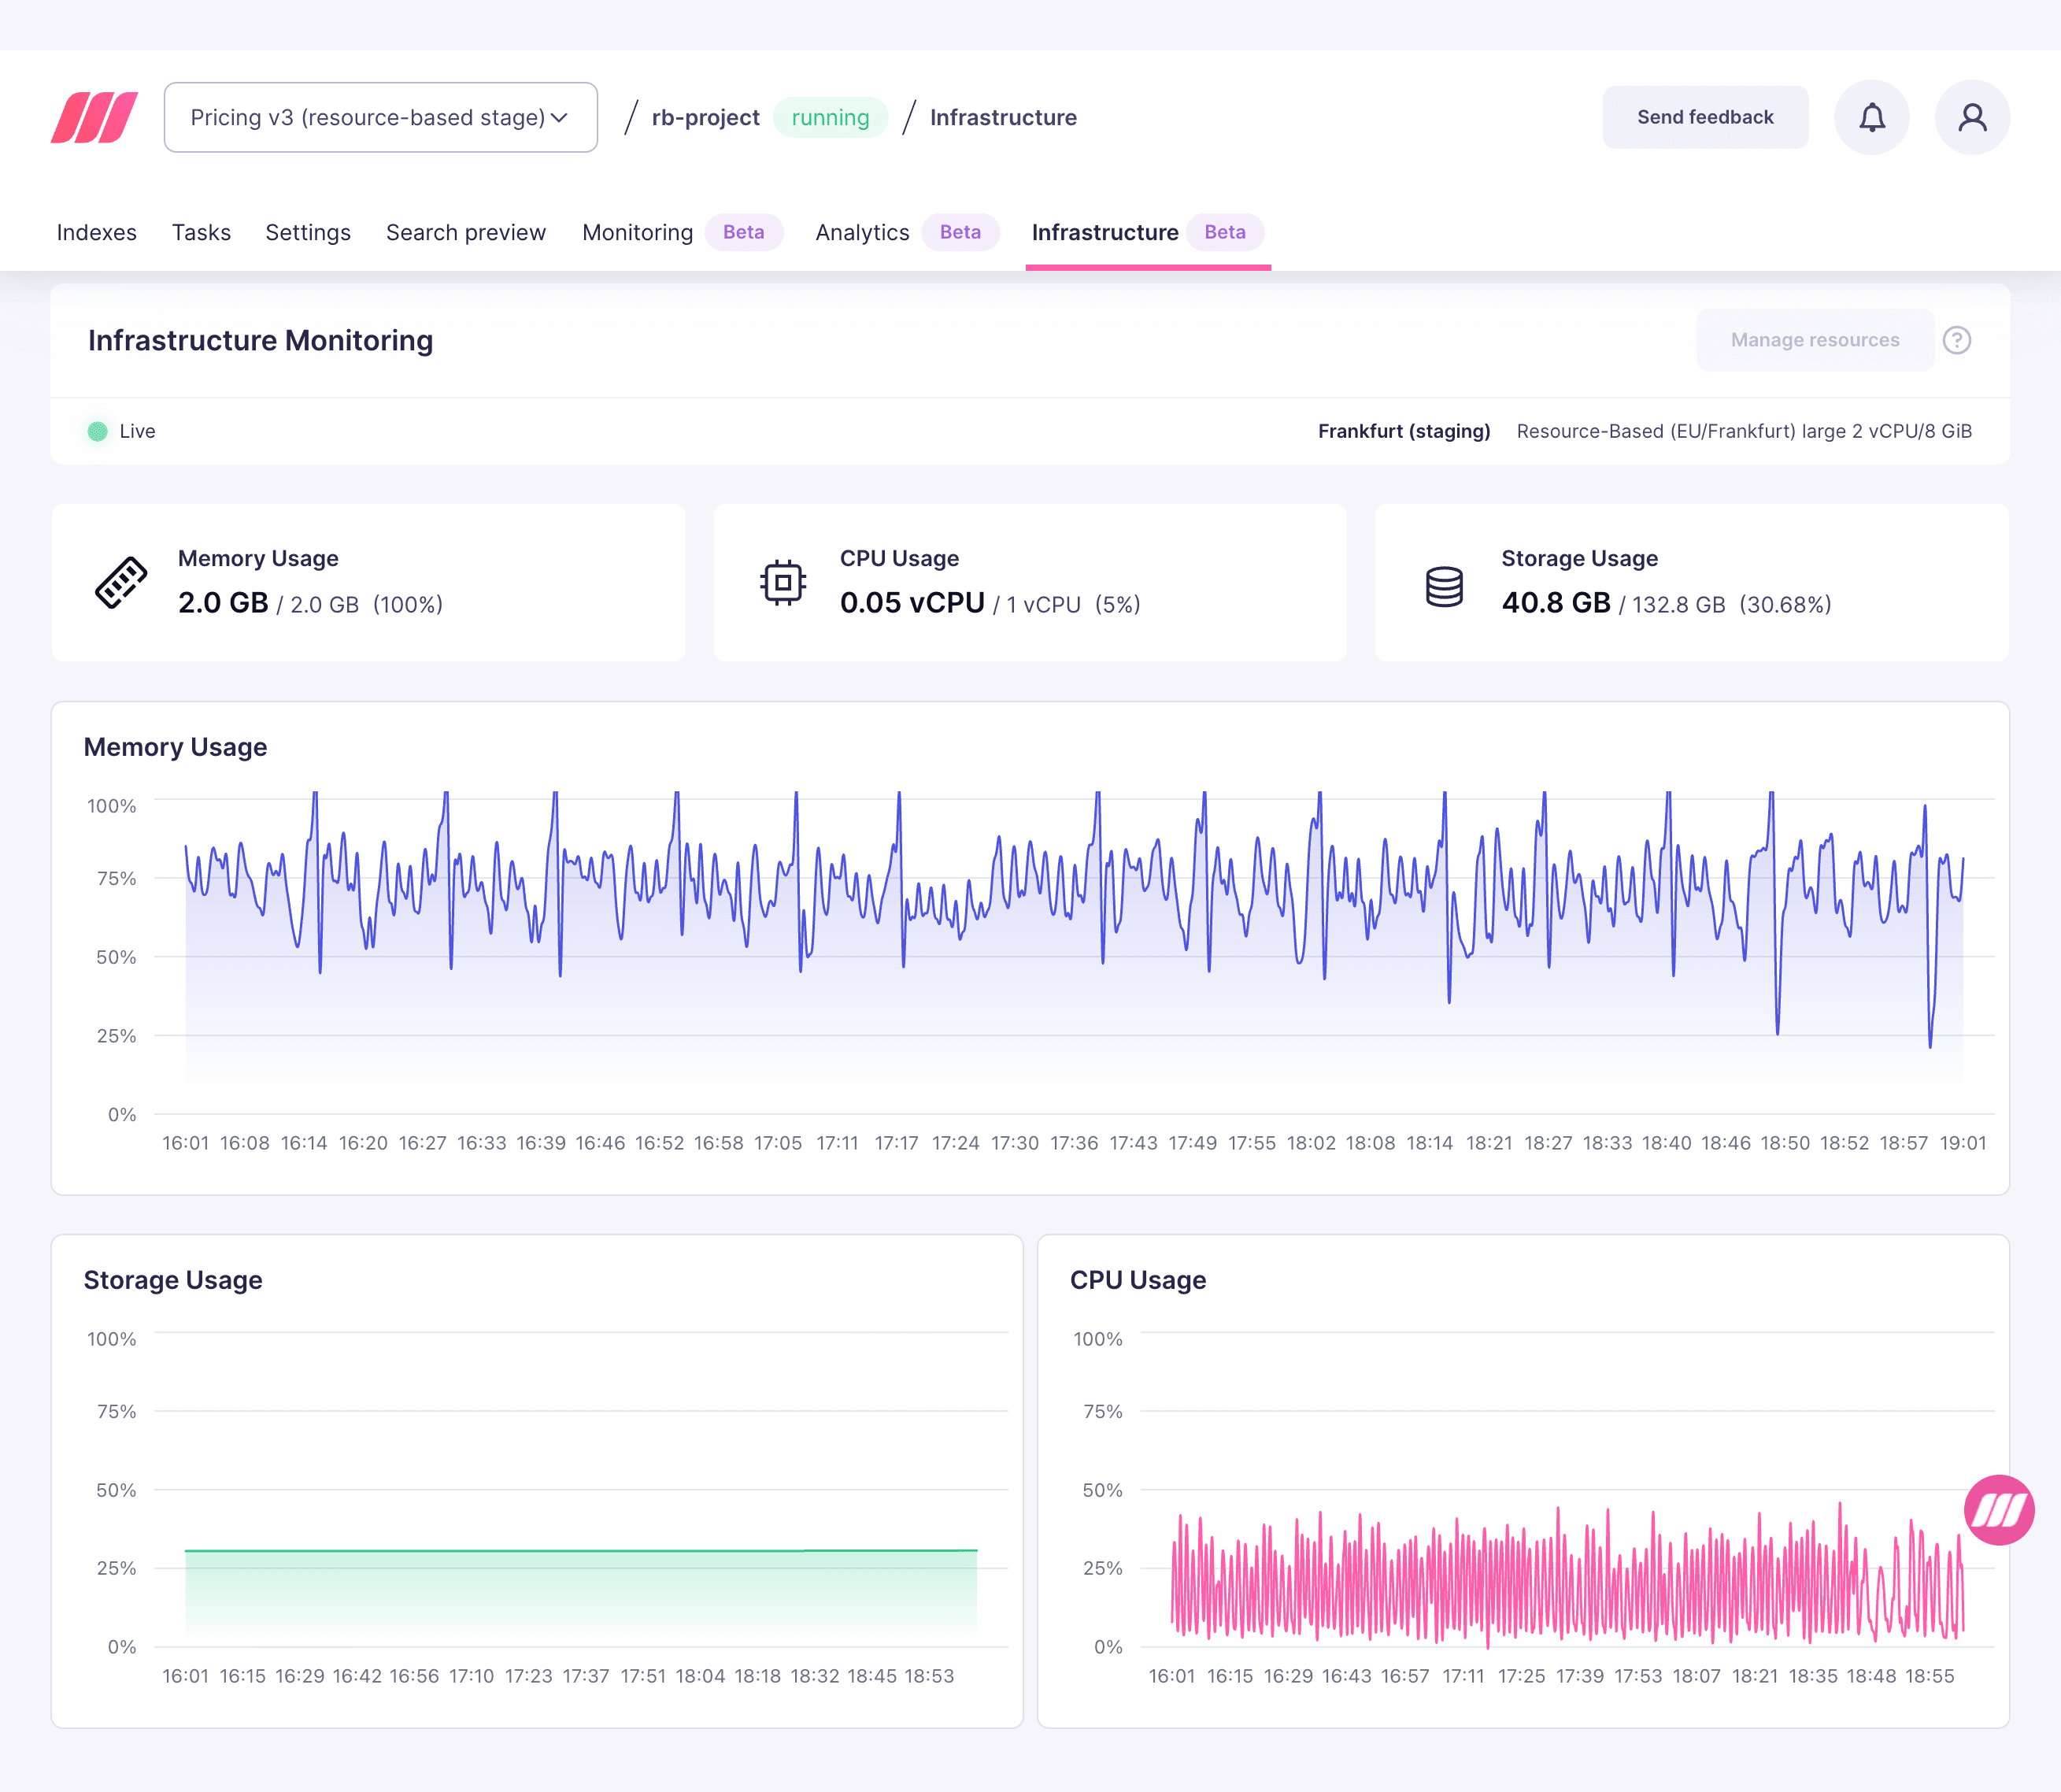The width and height of the screenshot is (2061, 1792).
Task: Click the green Live status indicator
Action: click(96, 430)
